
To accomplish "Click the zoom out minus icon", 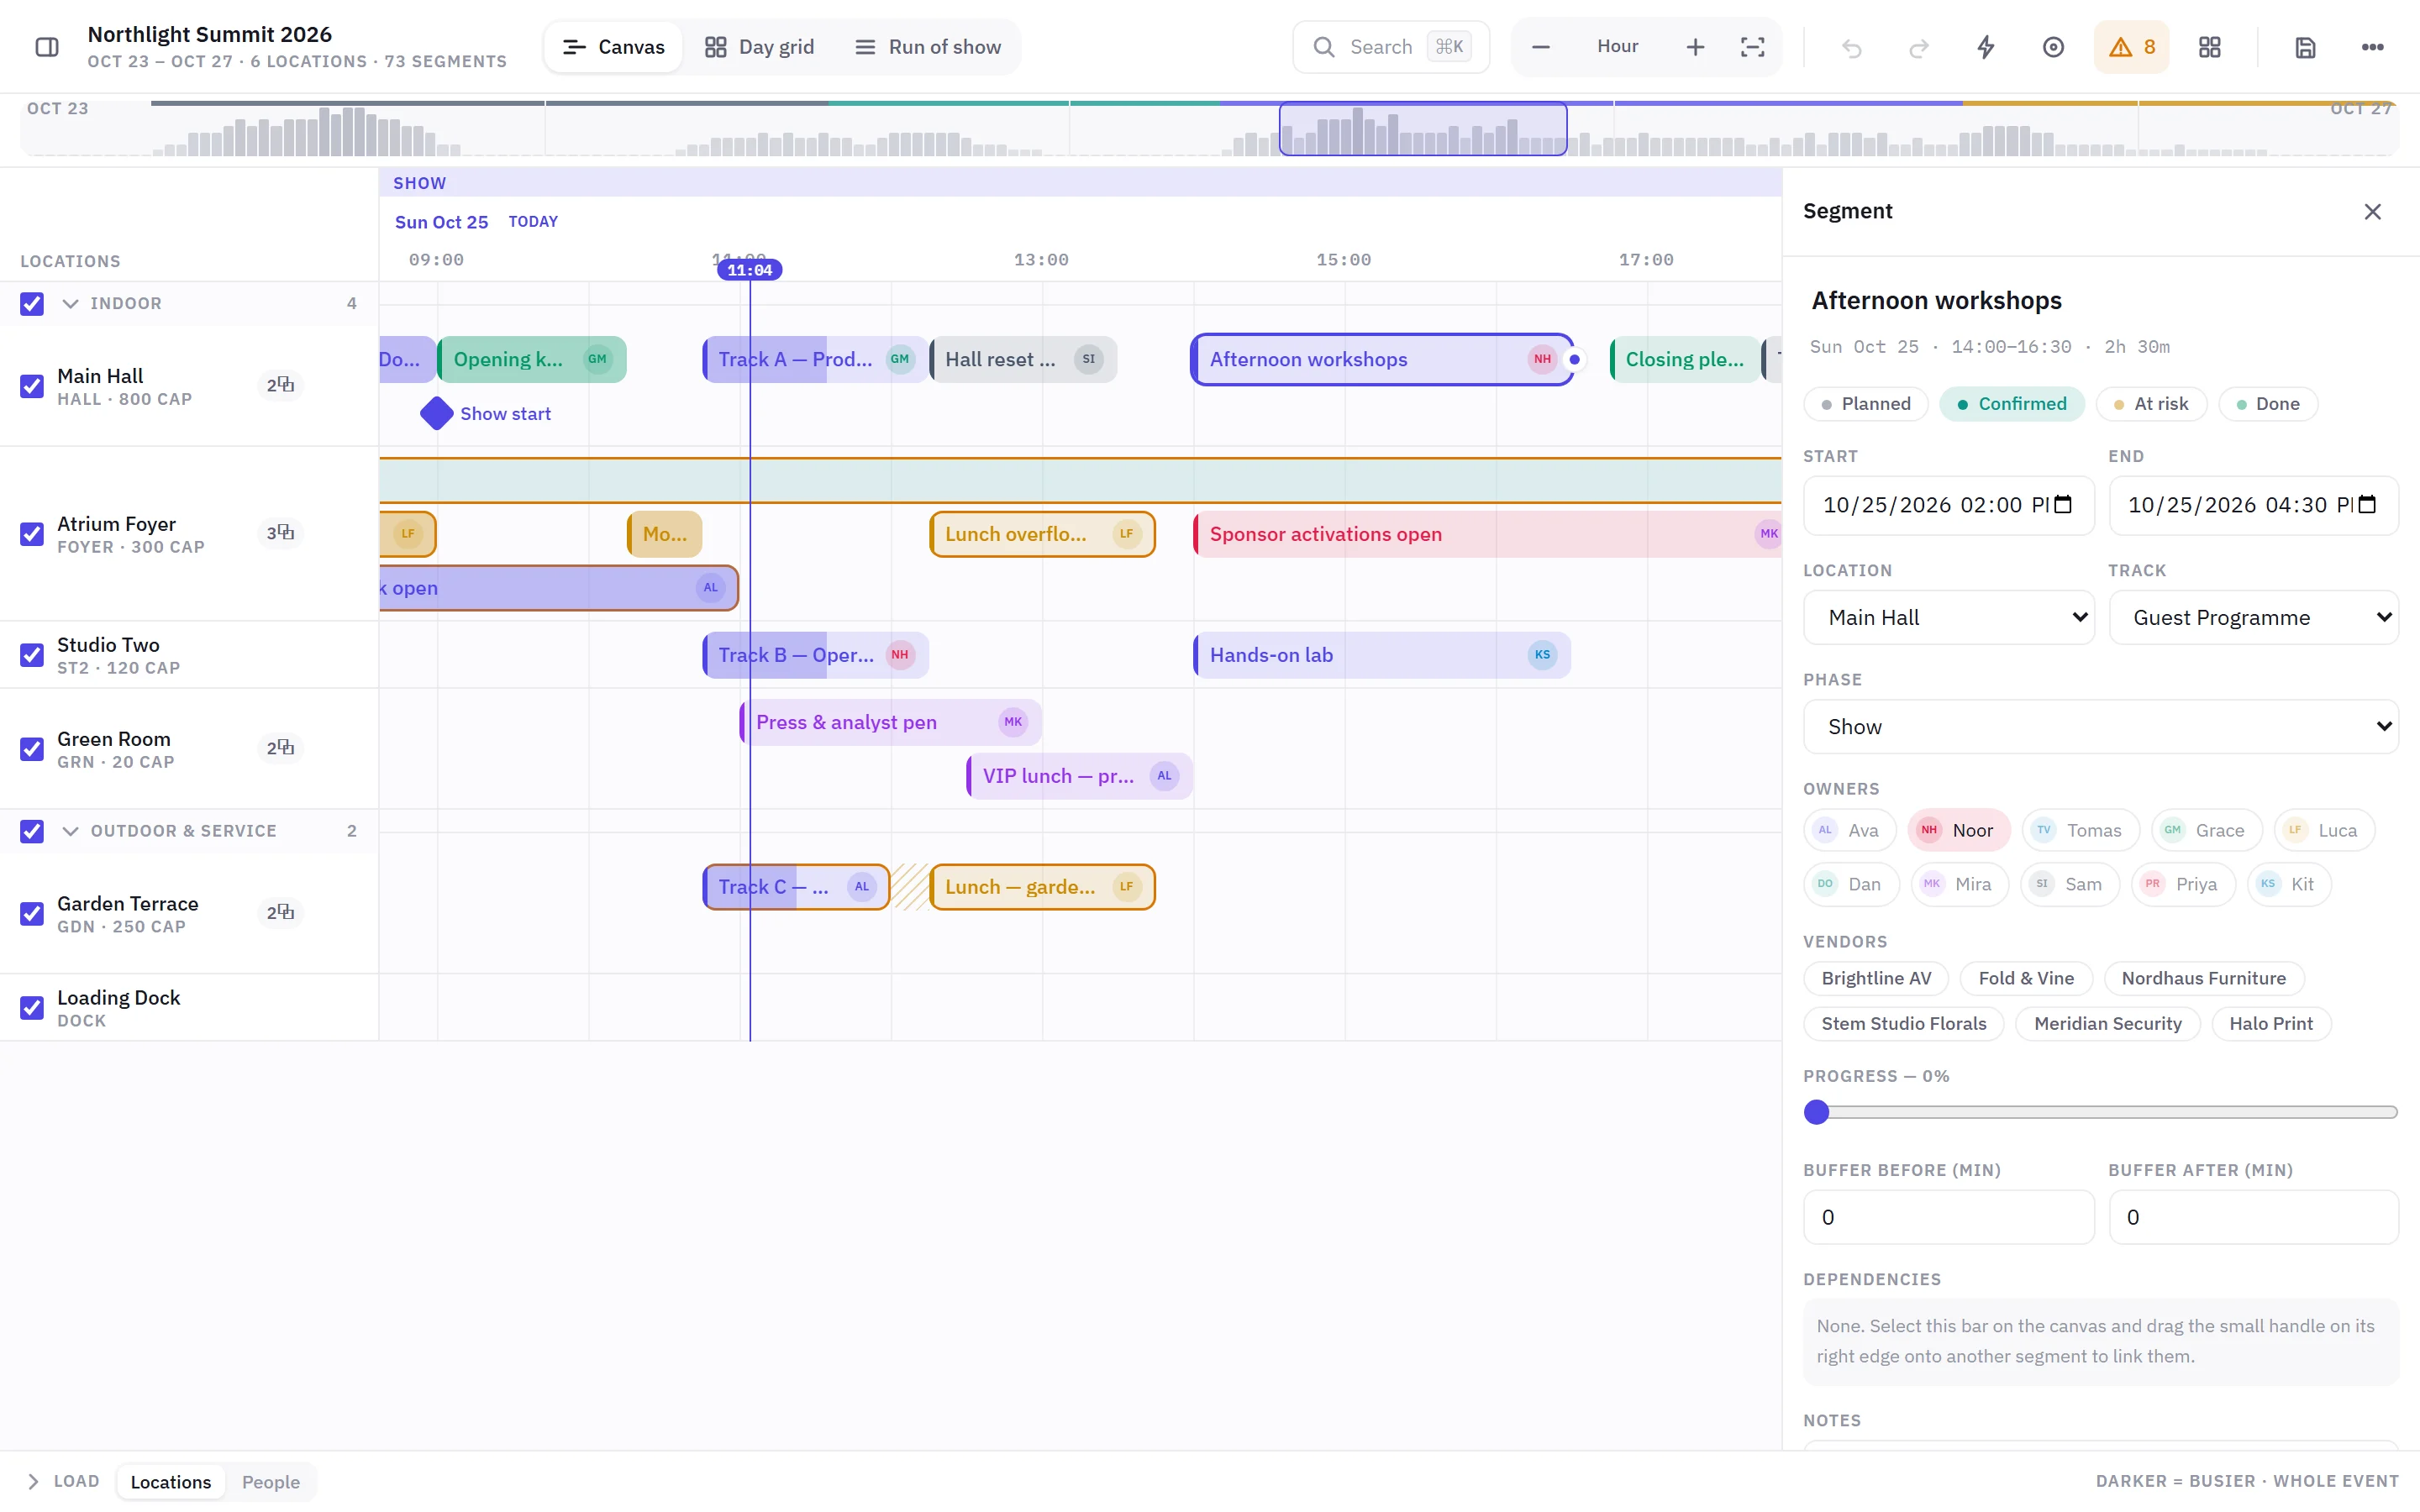I will pos(1541,47).
